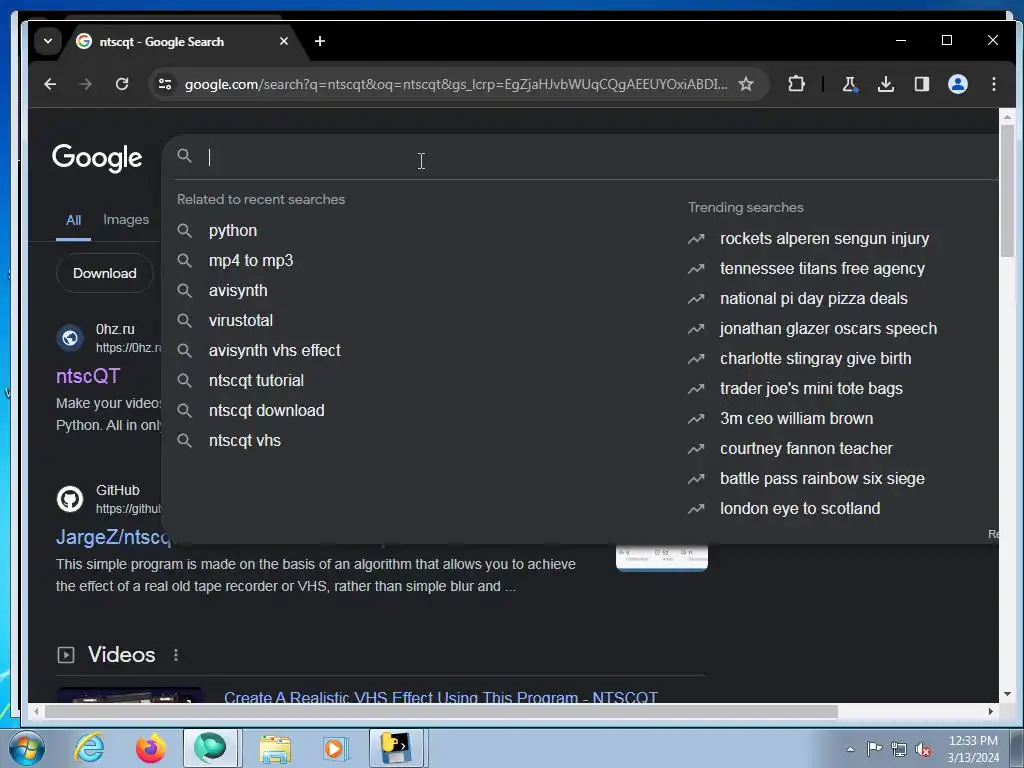The image size is (1024, 768).
Task: Click the Download filter chip
Action: point(104,273)
